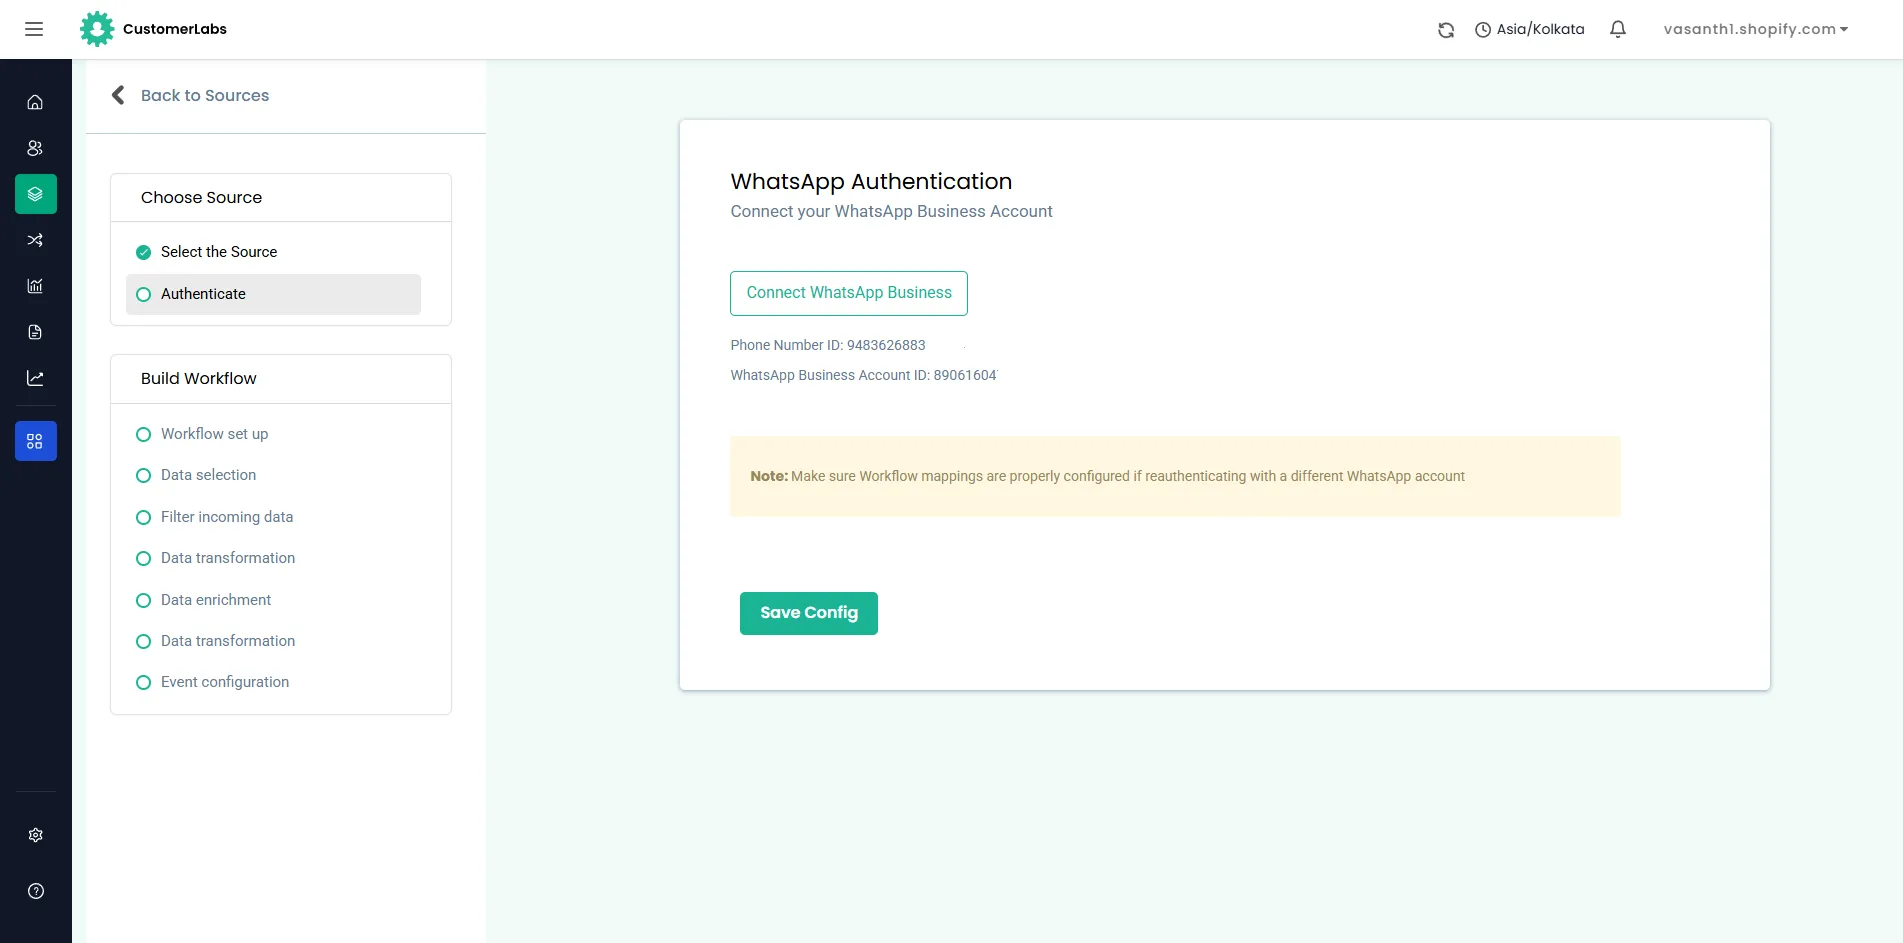1903x943 pixels.
Task: Open the help question mark icon
Action: click(36, 891)
